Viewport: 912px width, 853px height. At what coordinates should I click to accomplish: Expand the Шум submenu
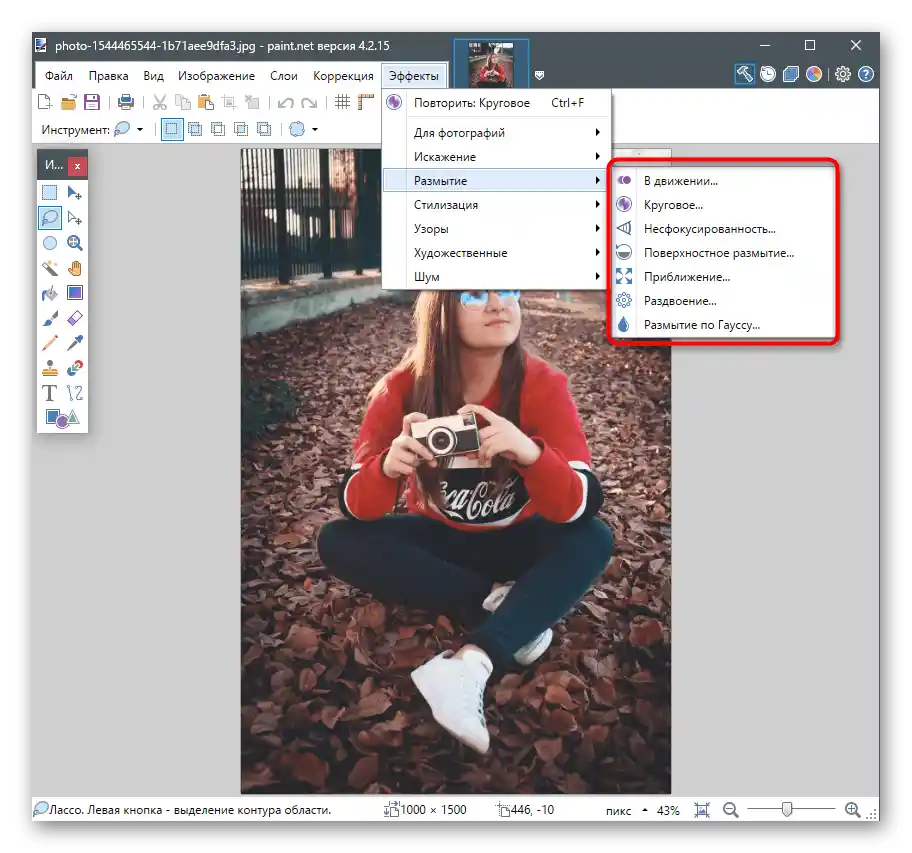[x=497, y=277]
